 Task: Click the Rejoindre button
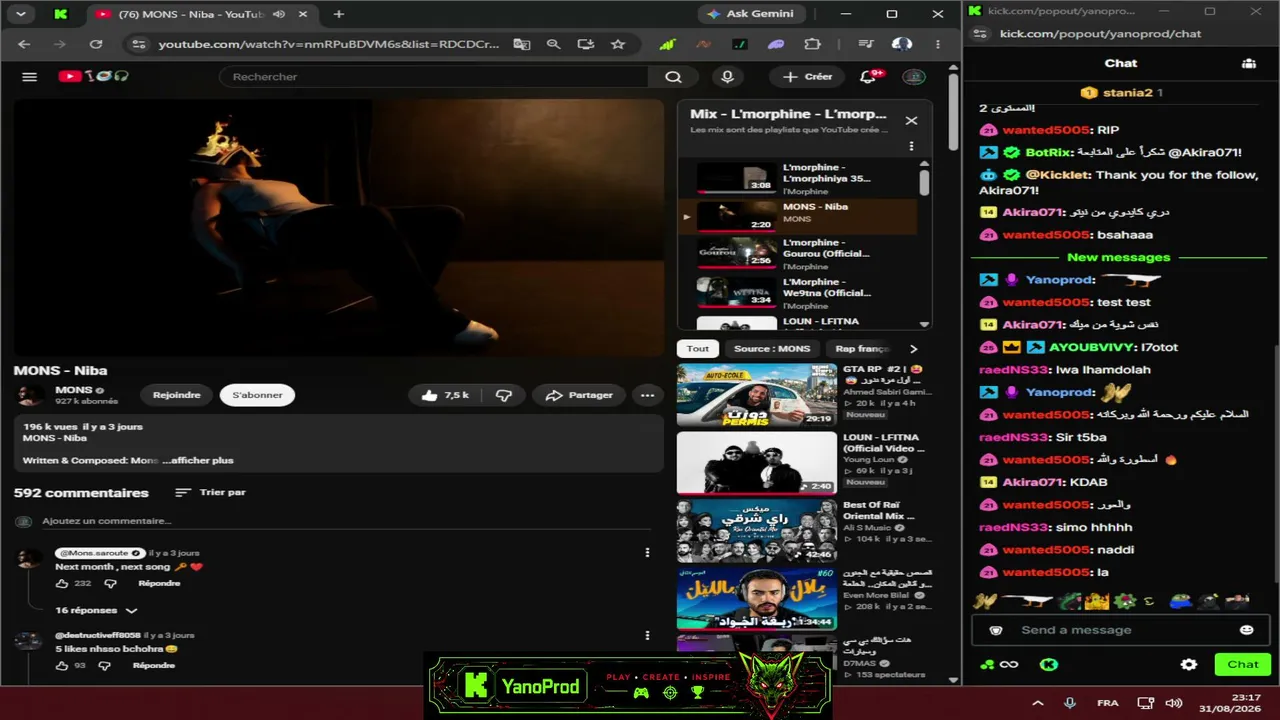[176, 395]
